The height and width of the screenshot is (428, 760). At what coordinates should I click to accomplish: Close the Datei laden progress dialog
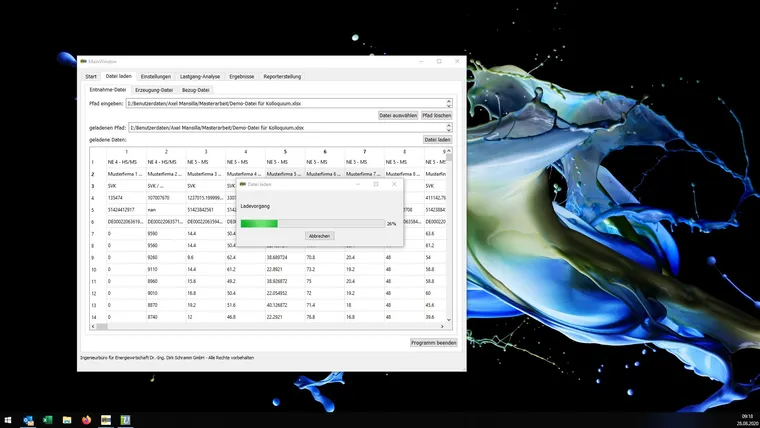pyautogui.click(x=394, y=184)
